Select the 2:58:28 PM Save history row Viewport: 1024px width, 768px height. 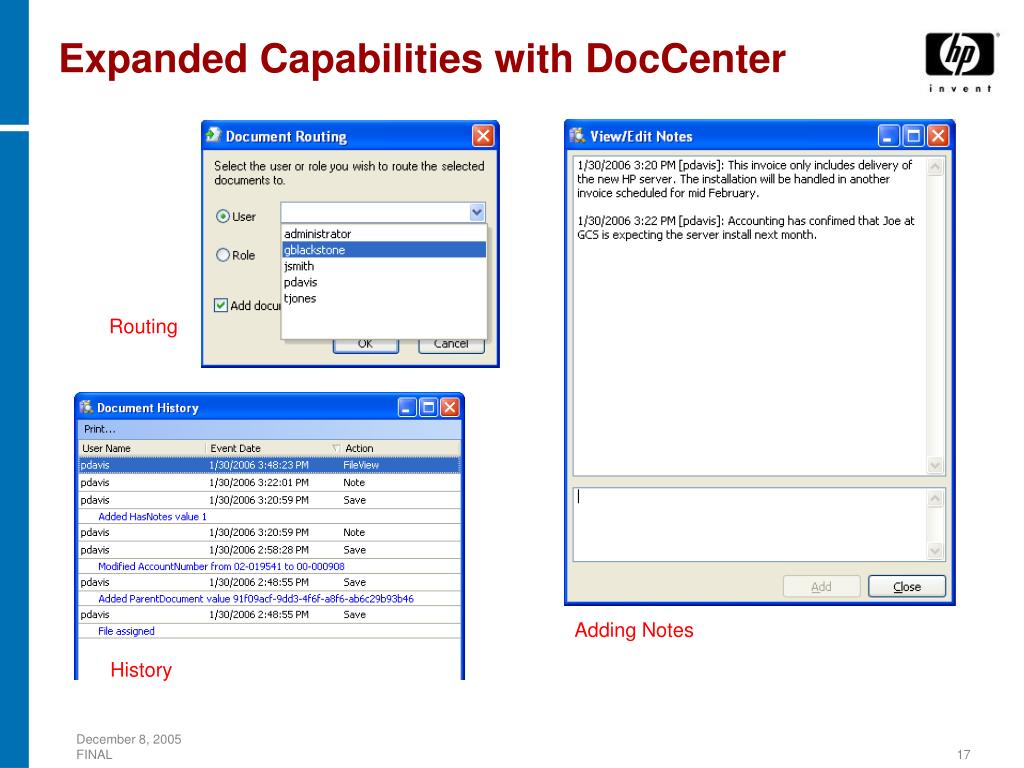point(270,550)
